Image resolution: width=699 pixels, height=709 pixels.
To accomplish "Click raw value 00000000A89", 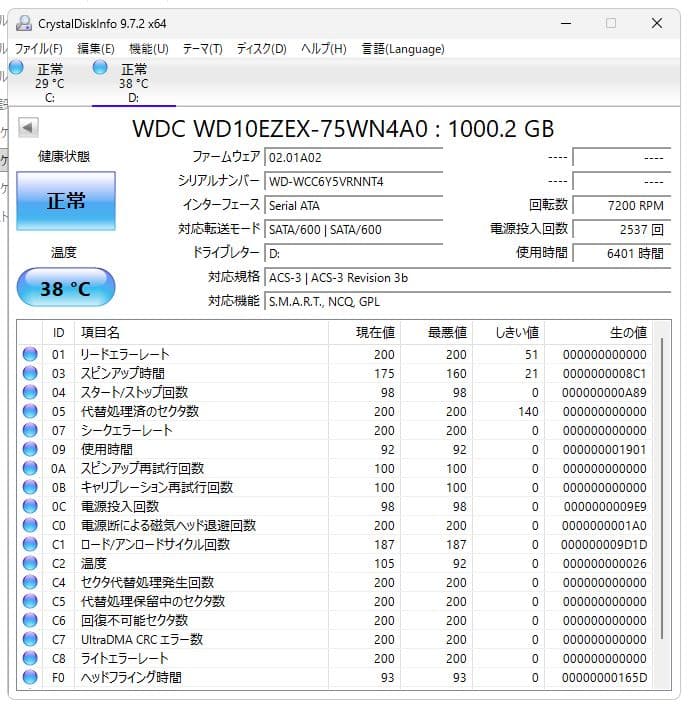I will click(605, 393).
